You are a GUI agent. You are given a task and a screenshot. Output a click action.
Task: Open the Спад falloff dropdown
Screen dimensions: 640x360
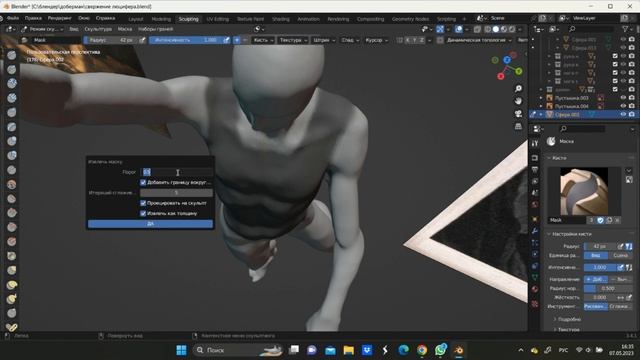350,40
